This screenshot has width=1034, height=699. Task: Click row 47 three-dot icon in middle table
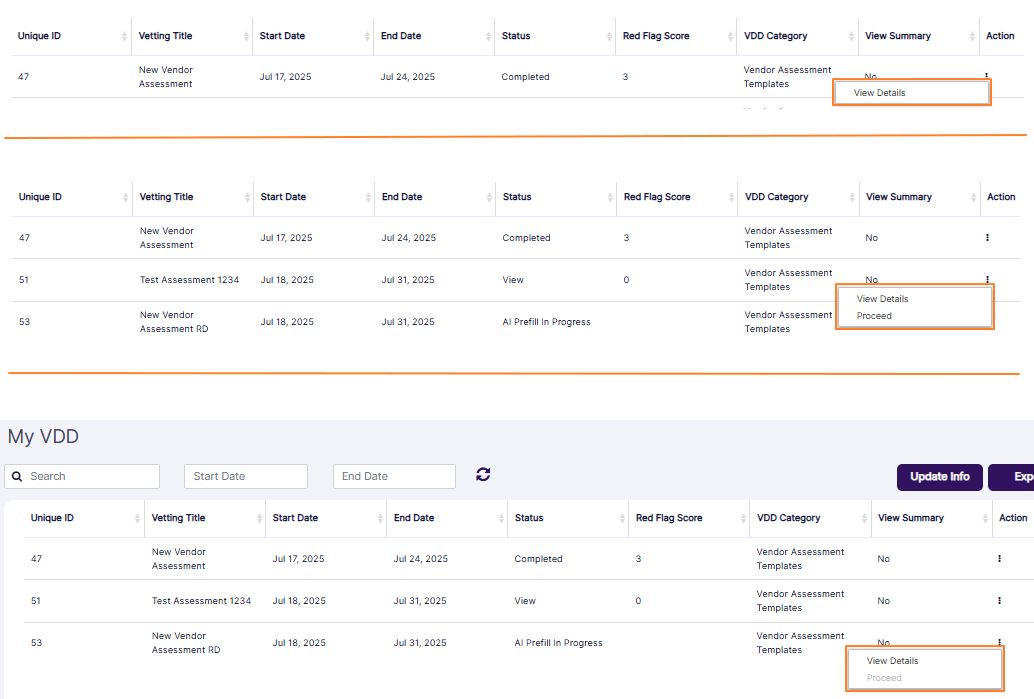coord(987,238)
